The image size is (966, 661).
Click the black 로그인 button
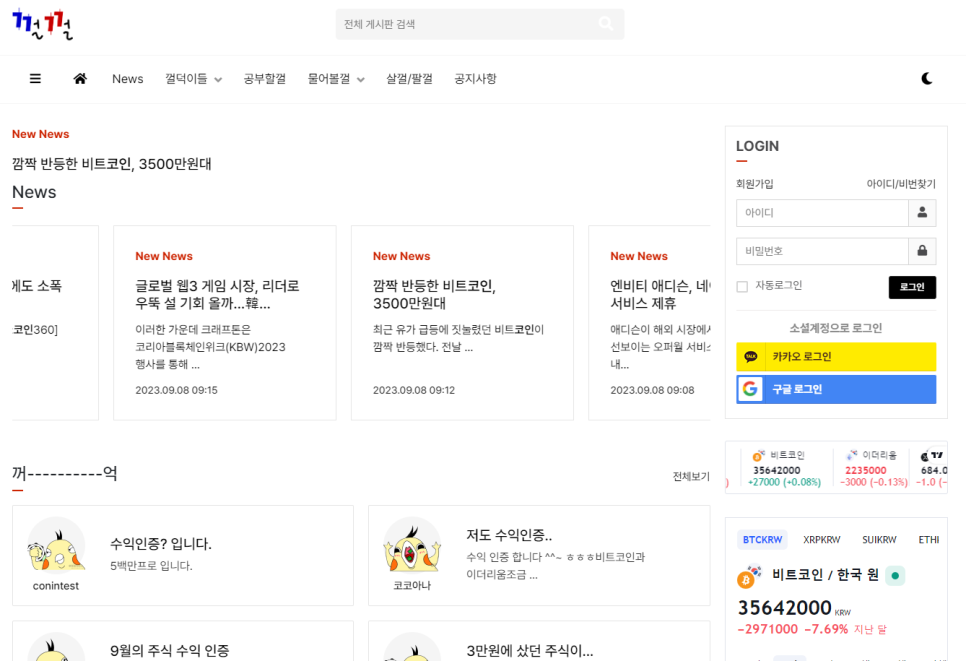click(912, 287)
